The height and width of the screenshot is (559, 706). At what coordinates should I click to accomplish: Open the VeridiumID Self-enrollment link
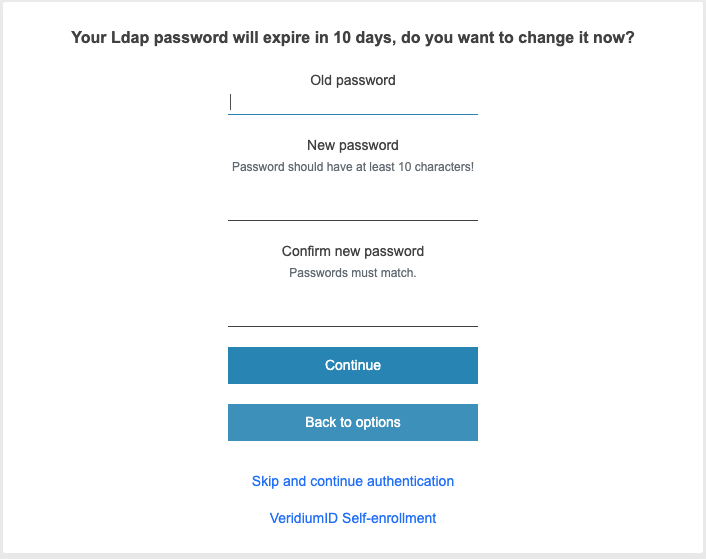pyautogui.click(x=353, y=518)
